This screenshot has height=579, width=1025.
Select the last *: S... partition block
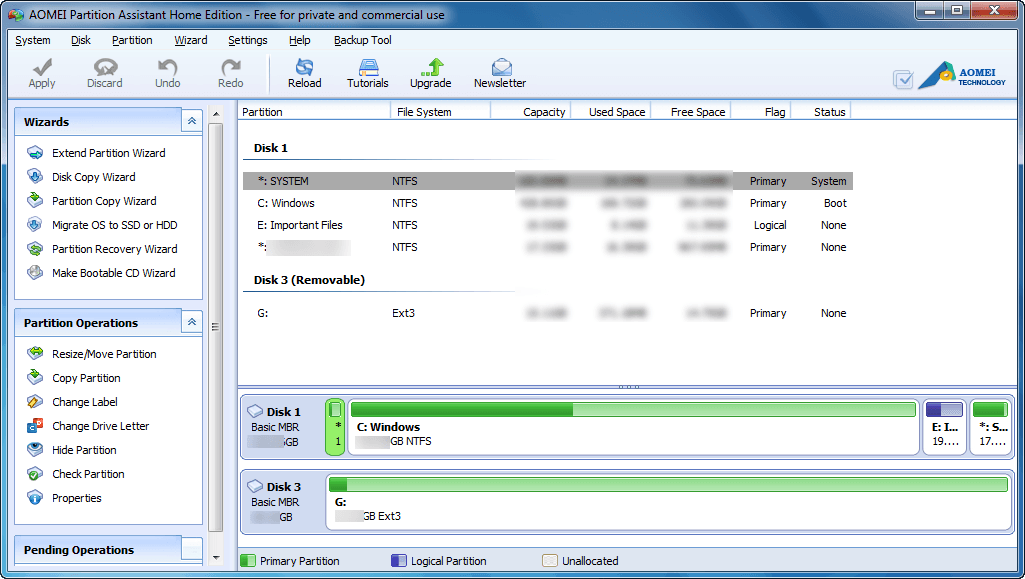(x=990, y=427)
